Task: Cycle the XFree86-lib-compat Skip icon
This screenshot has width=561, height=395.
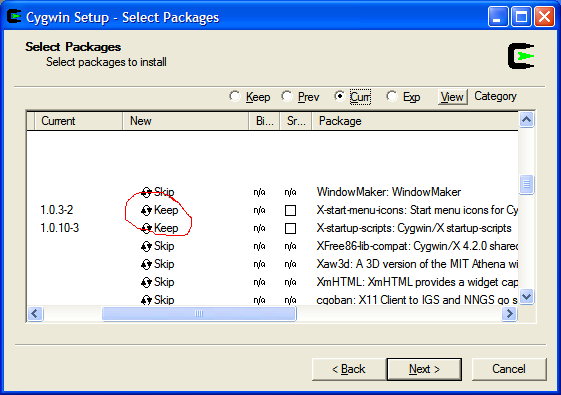Action: [x=146, y=246]
